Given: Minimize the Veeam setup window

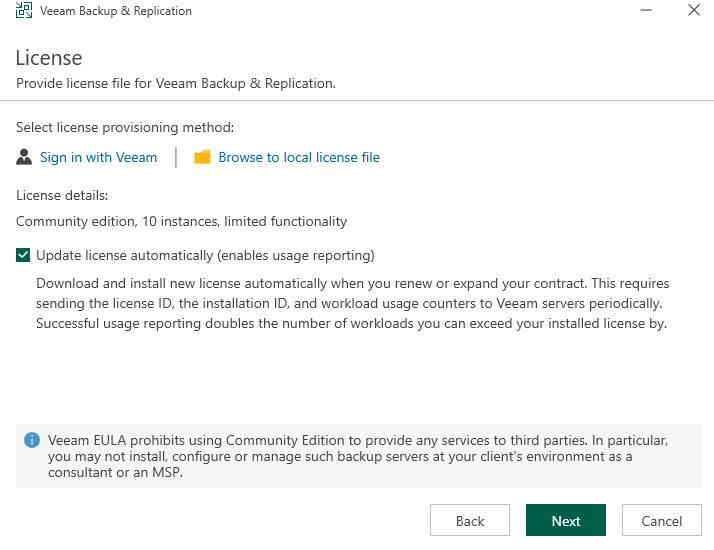Looking at the screenshot, I should [646, 10].
